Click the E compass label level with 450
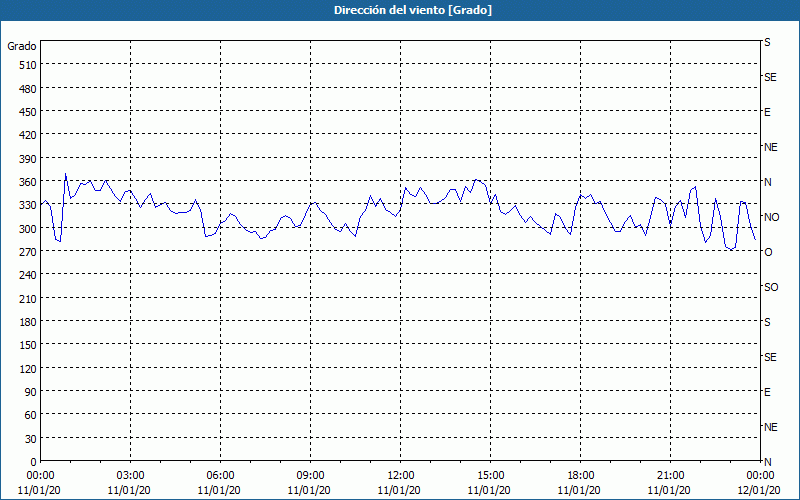The width and height of the screenshot is (800, 500). (767, 112)
